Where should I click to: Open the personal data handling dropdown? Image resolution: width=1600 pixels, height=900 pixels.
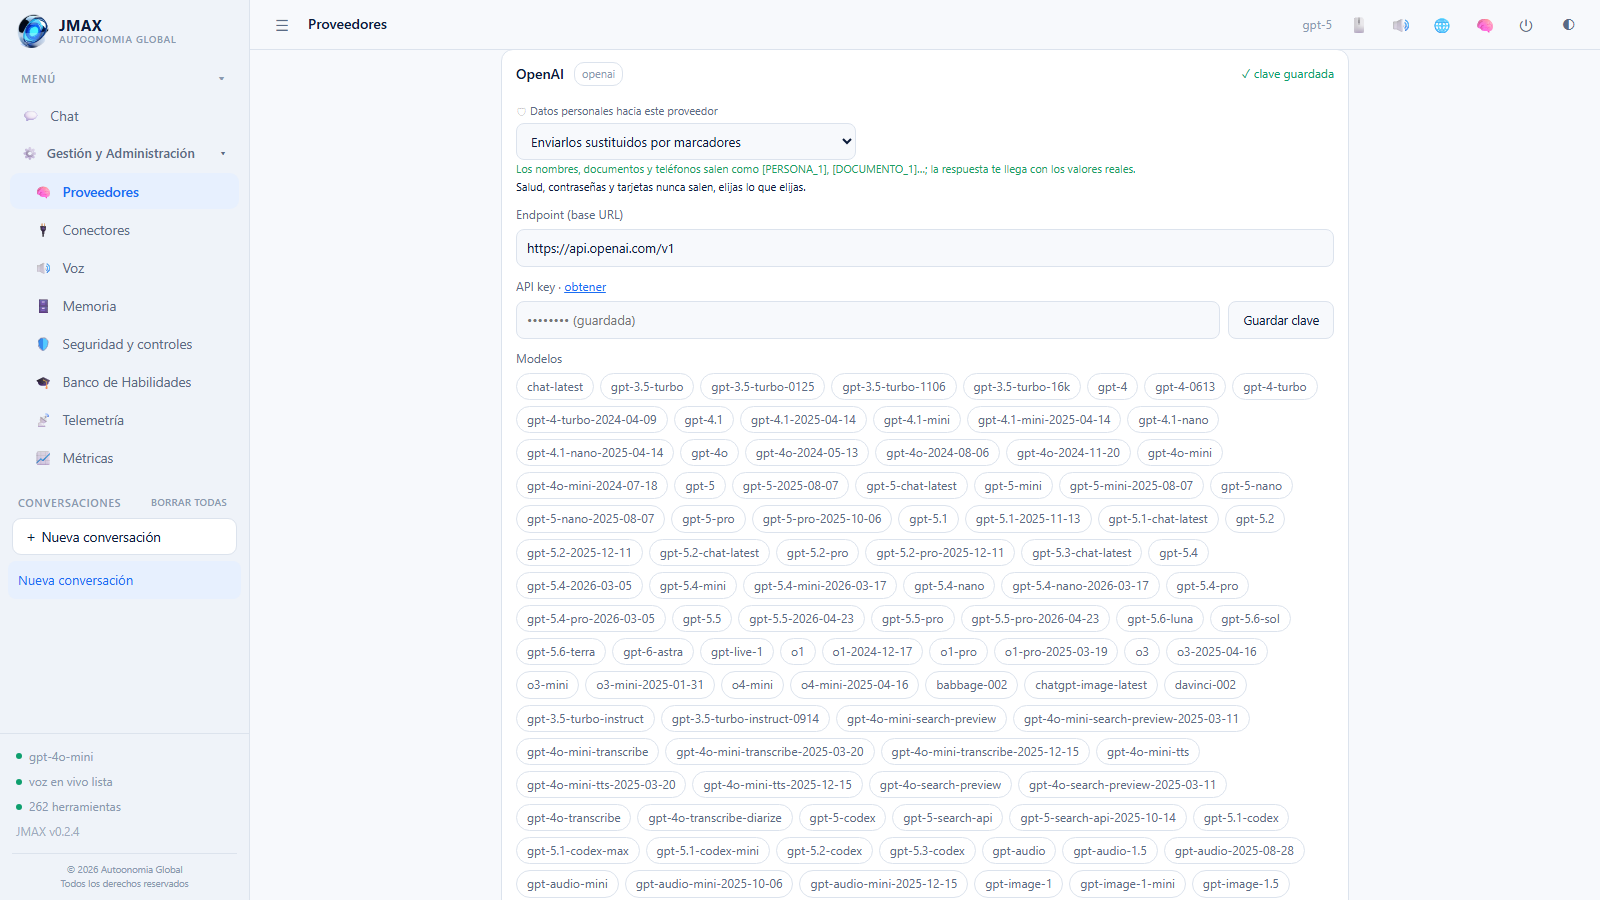(686, 142)
